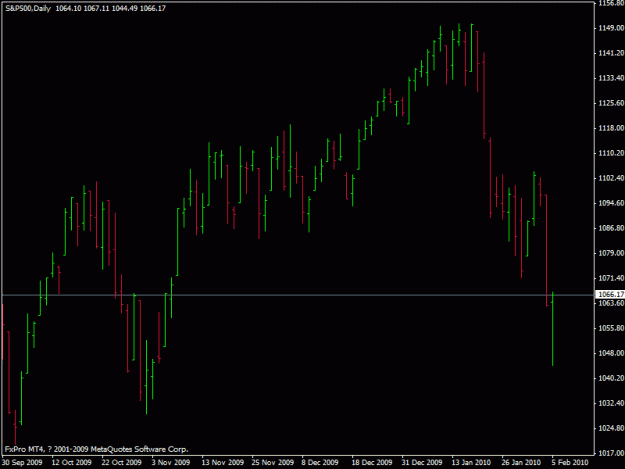Select the 3 Nov 2009 date label

click(x=171, y=462)
